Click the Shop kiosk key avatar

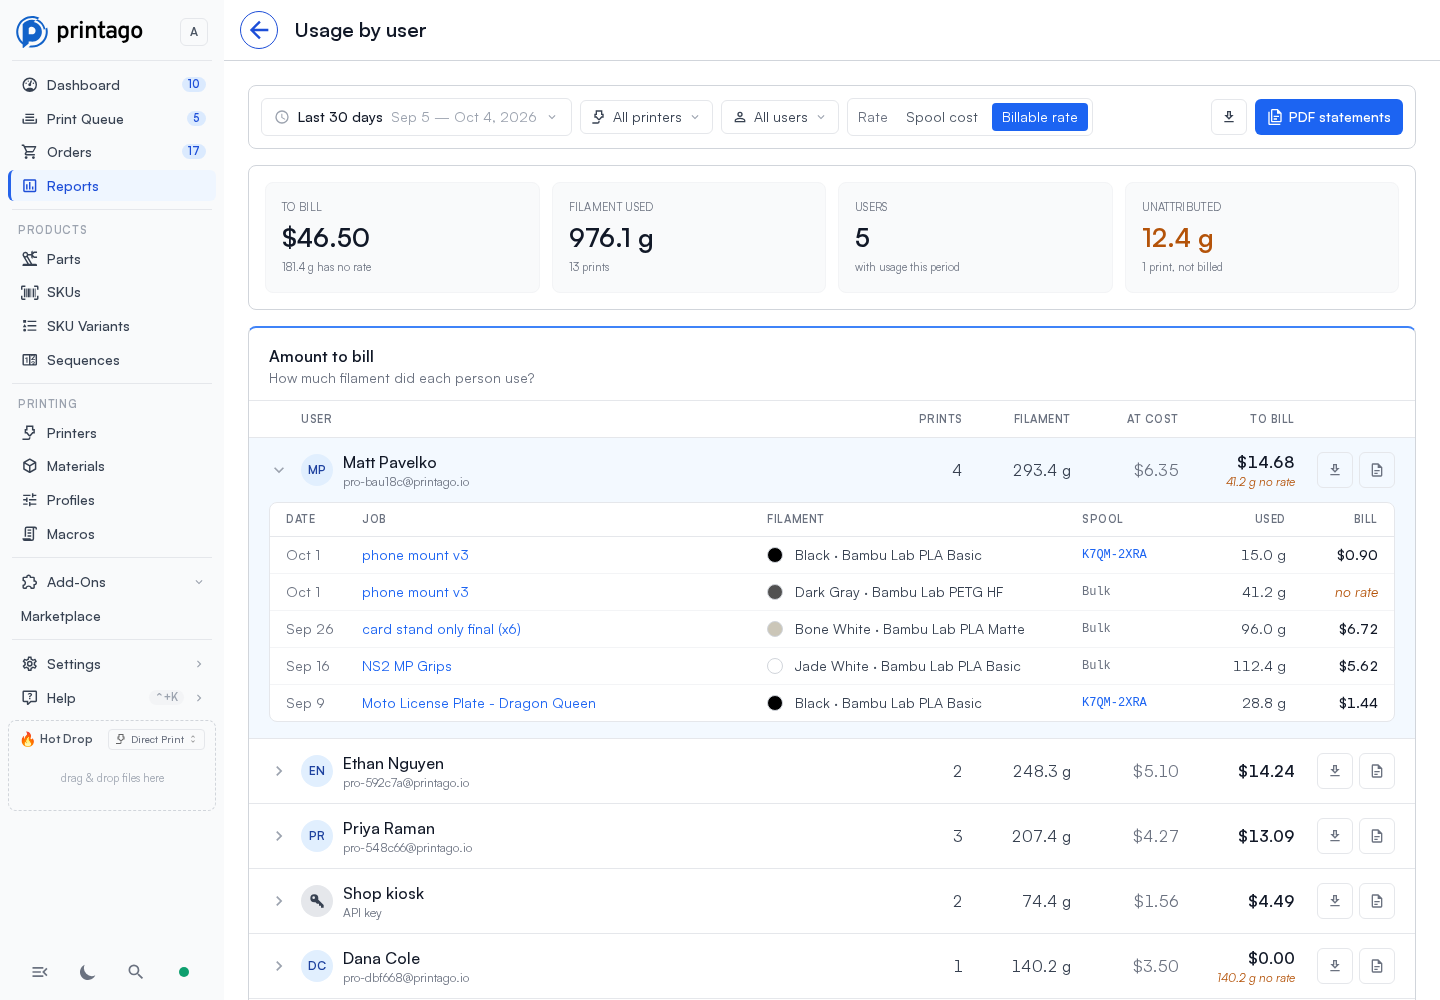[x=317, y=901]
